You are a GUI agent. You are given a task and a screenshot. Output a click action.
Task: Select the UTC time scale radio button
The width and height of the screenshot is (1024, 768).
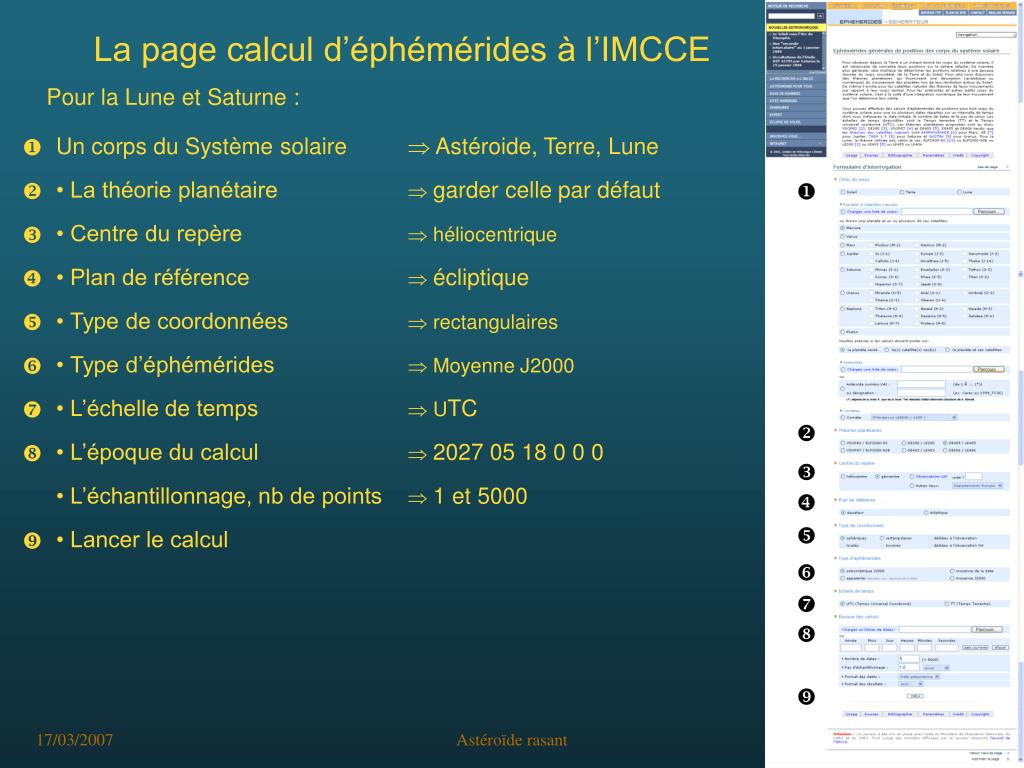842,604
